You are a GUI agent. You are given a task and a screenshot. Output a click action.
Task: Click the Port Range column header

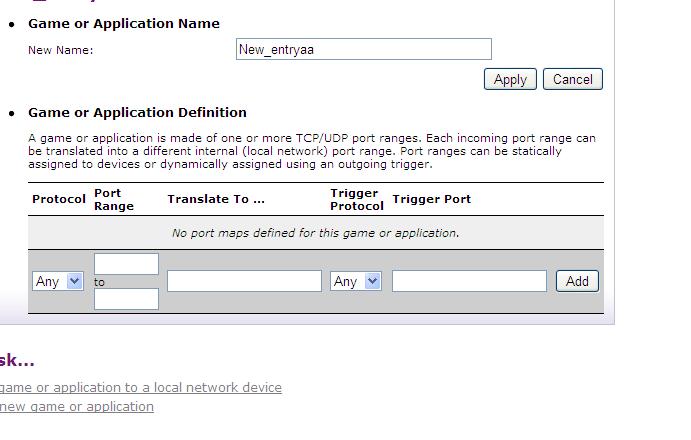(114, 200)
